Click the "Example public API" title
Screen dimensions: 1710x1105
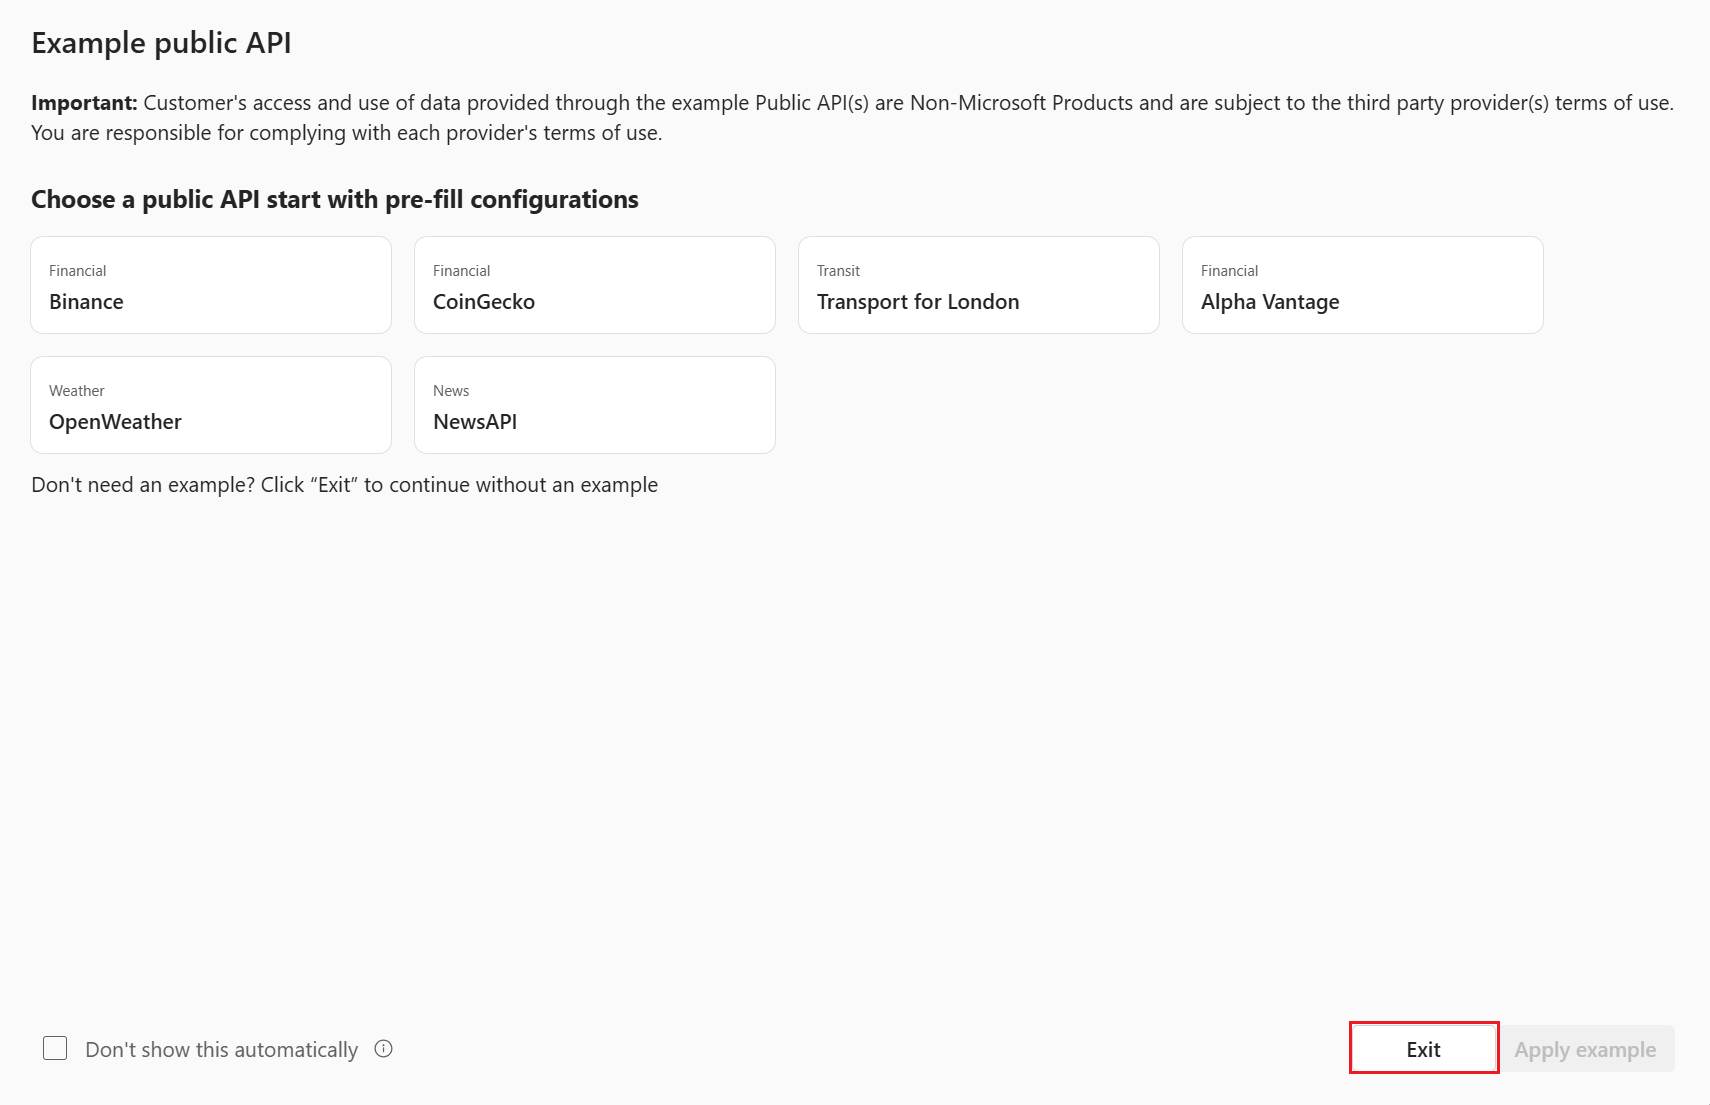[161, 43]
